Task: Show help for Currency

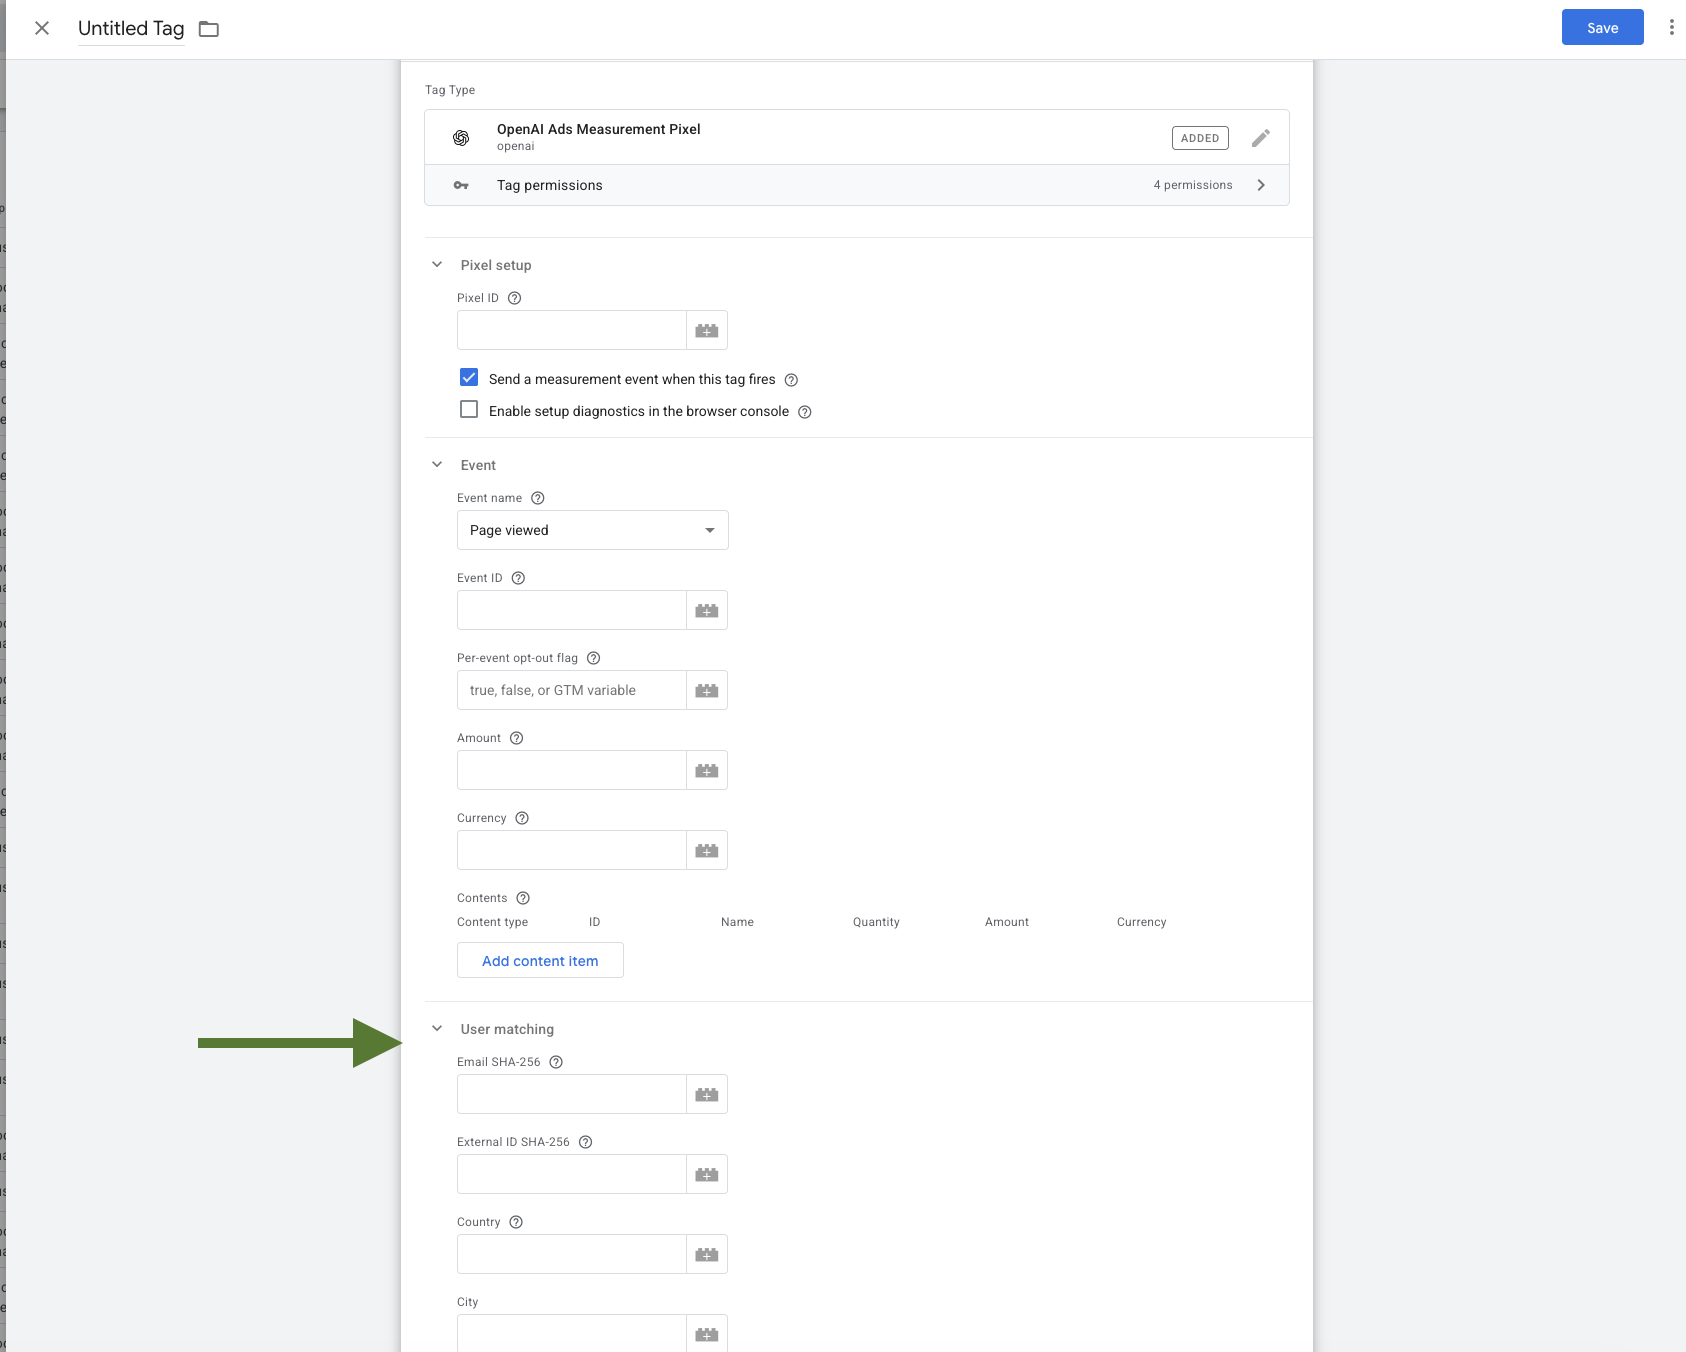Action: point(522,818)
